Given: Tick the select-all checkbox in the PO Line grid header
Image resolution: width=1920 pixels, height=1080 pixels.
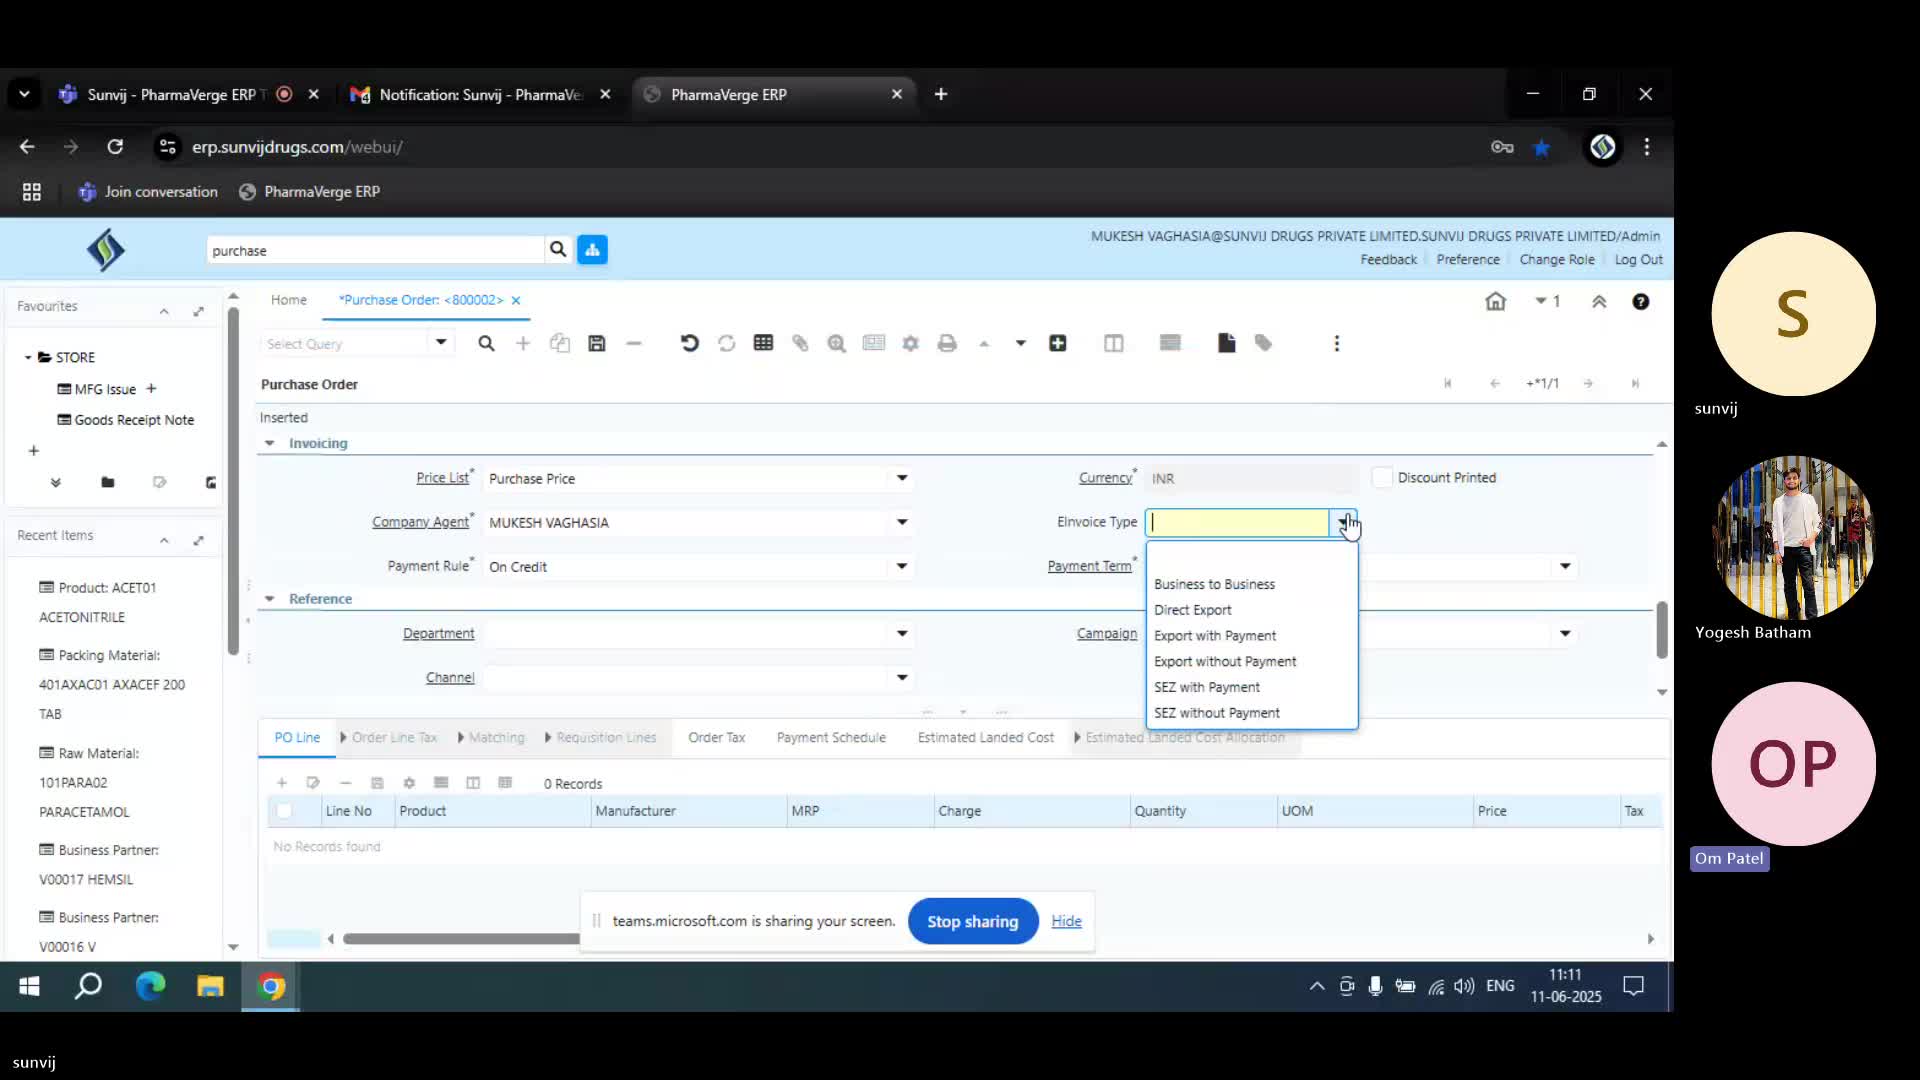Looking at the screenshot, I should click(284, 811).
